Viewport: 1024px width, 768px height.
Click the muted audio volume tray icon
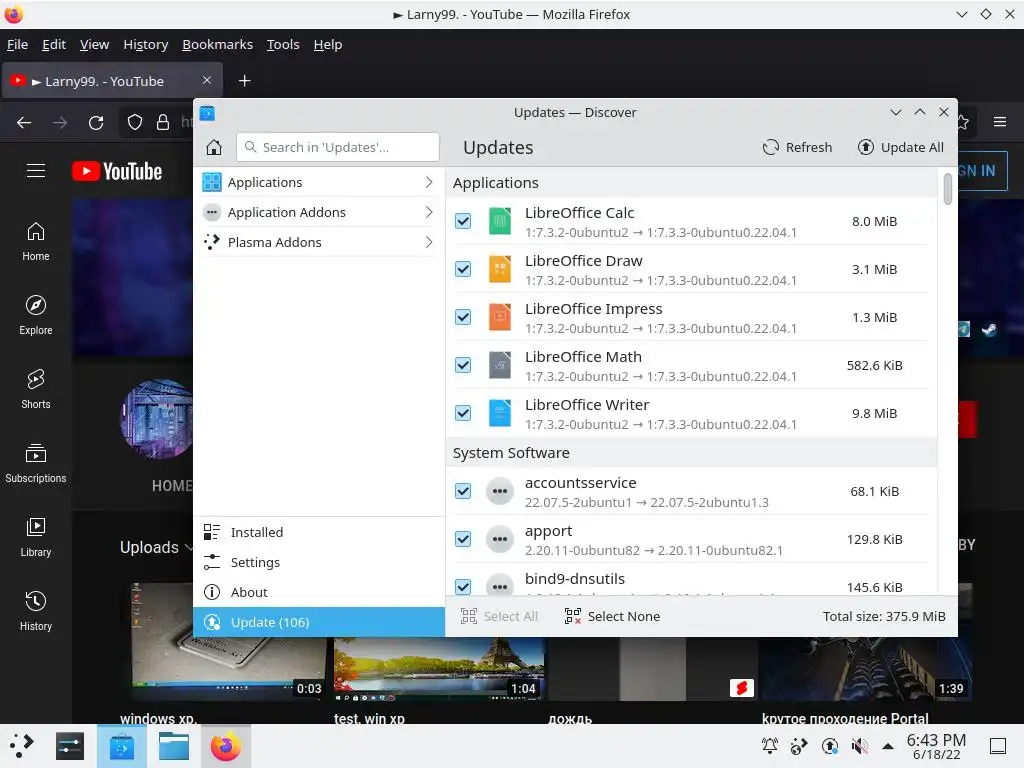click(x=859, y=746)
